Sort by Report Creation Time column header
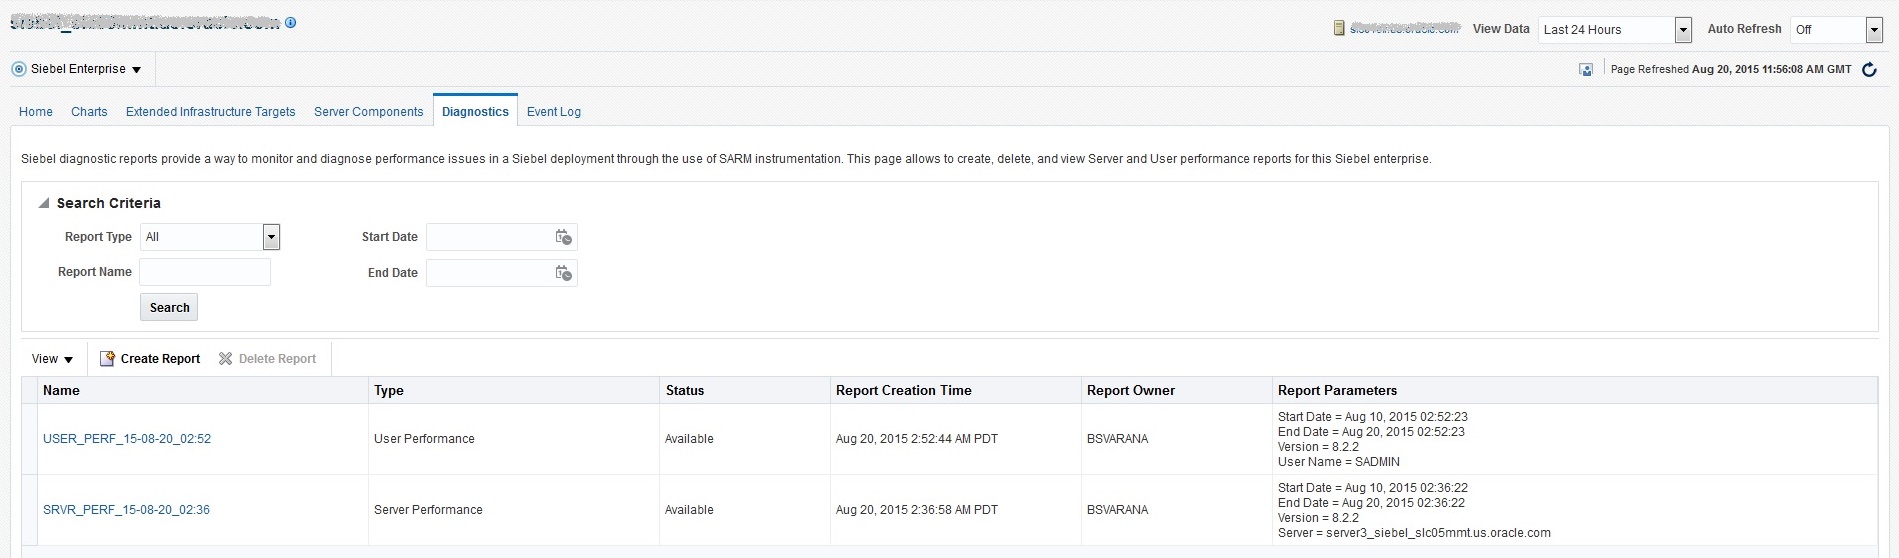Viewport: 1899px width, 558px height. click(x=956, y=391)
